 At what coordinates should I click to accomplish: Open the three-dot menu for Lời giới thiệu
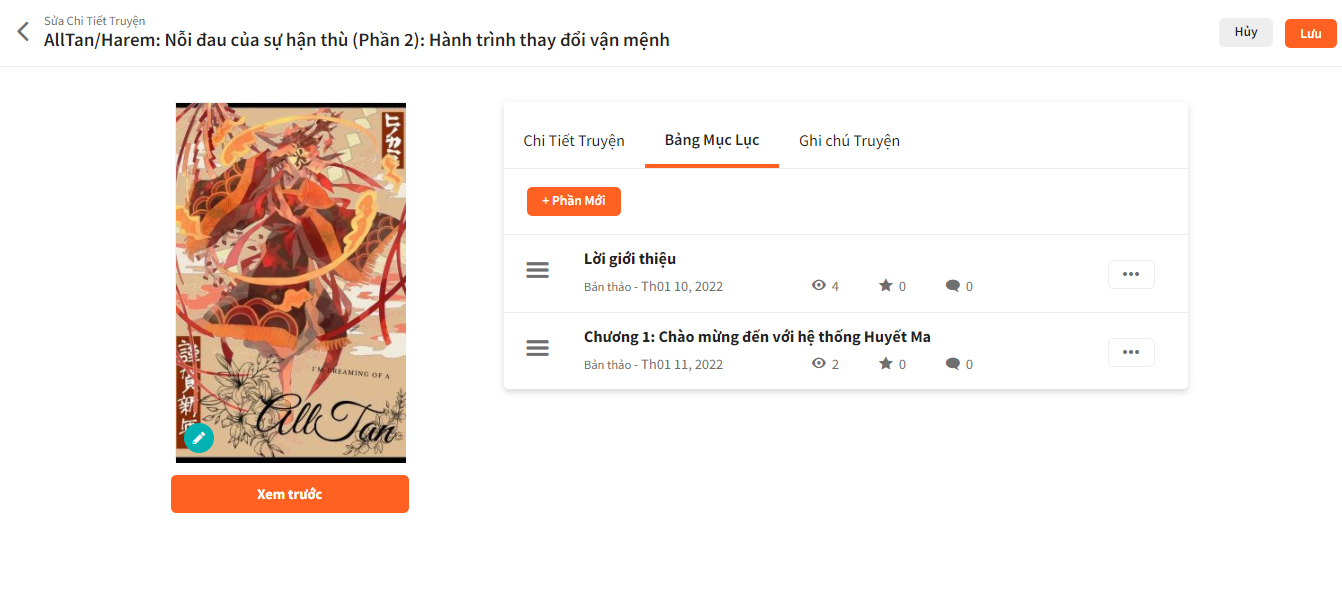(x=1131, y=274)
